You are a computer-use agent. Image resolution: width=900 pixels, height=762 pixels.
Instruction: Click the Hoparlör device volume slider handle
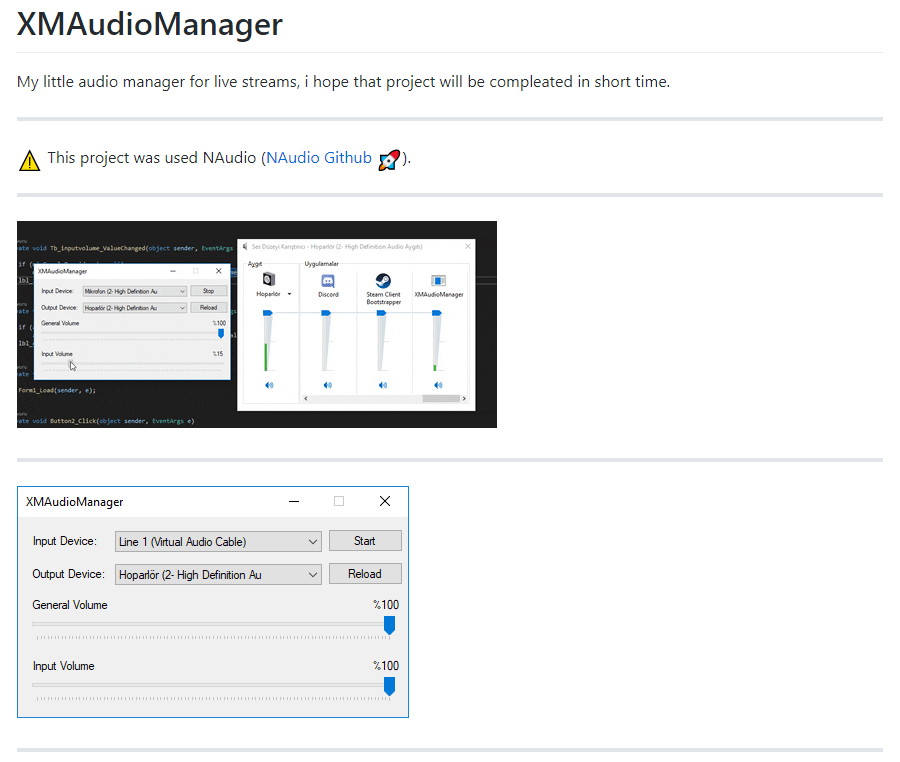coord(267,313)
